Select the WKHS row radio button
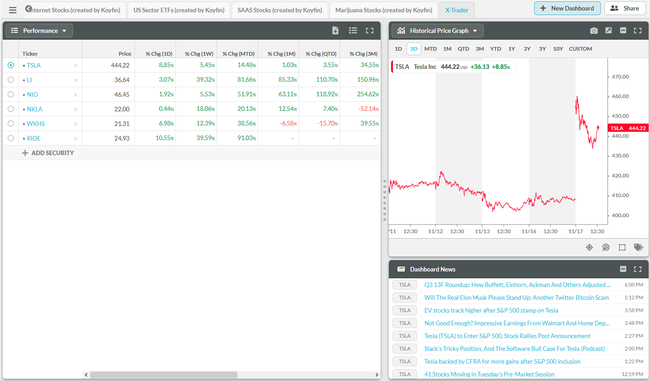The image size is (650, 381). pyautogui.click(x=11, y=123)
